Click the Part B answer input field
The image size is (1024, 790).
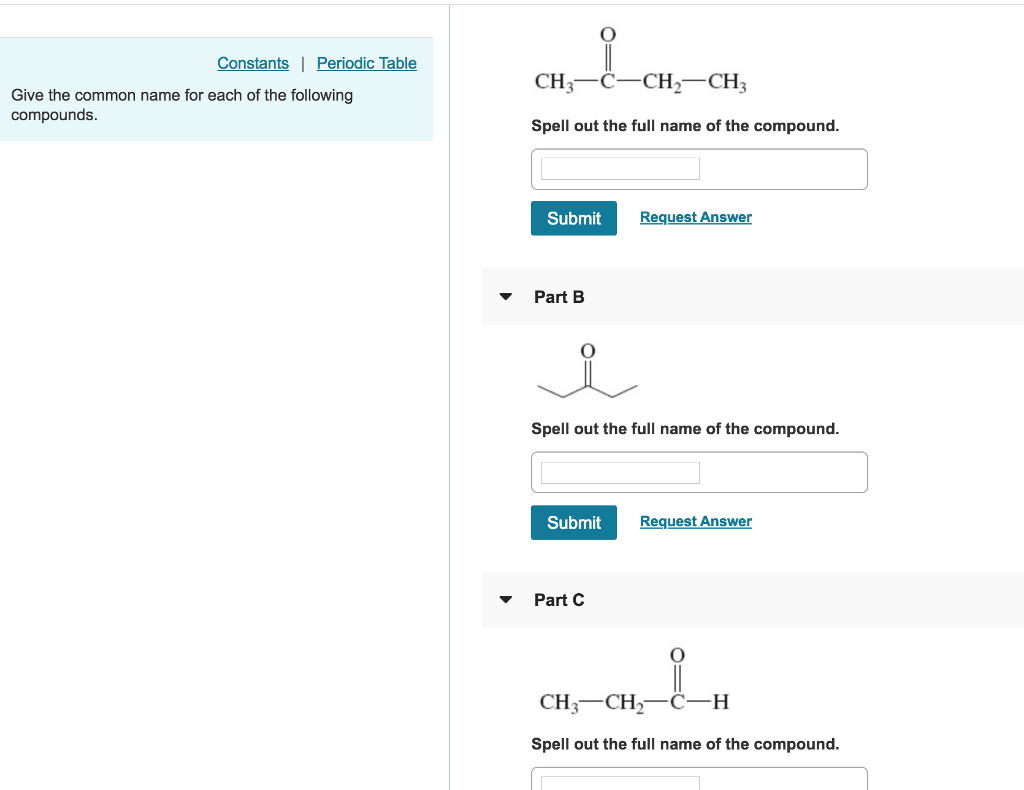[617, 472]
